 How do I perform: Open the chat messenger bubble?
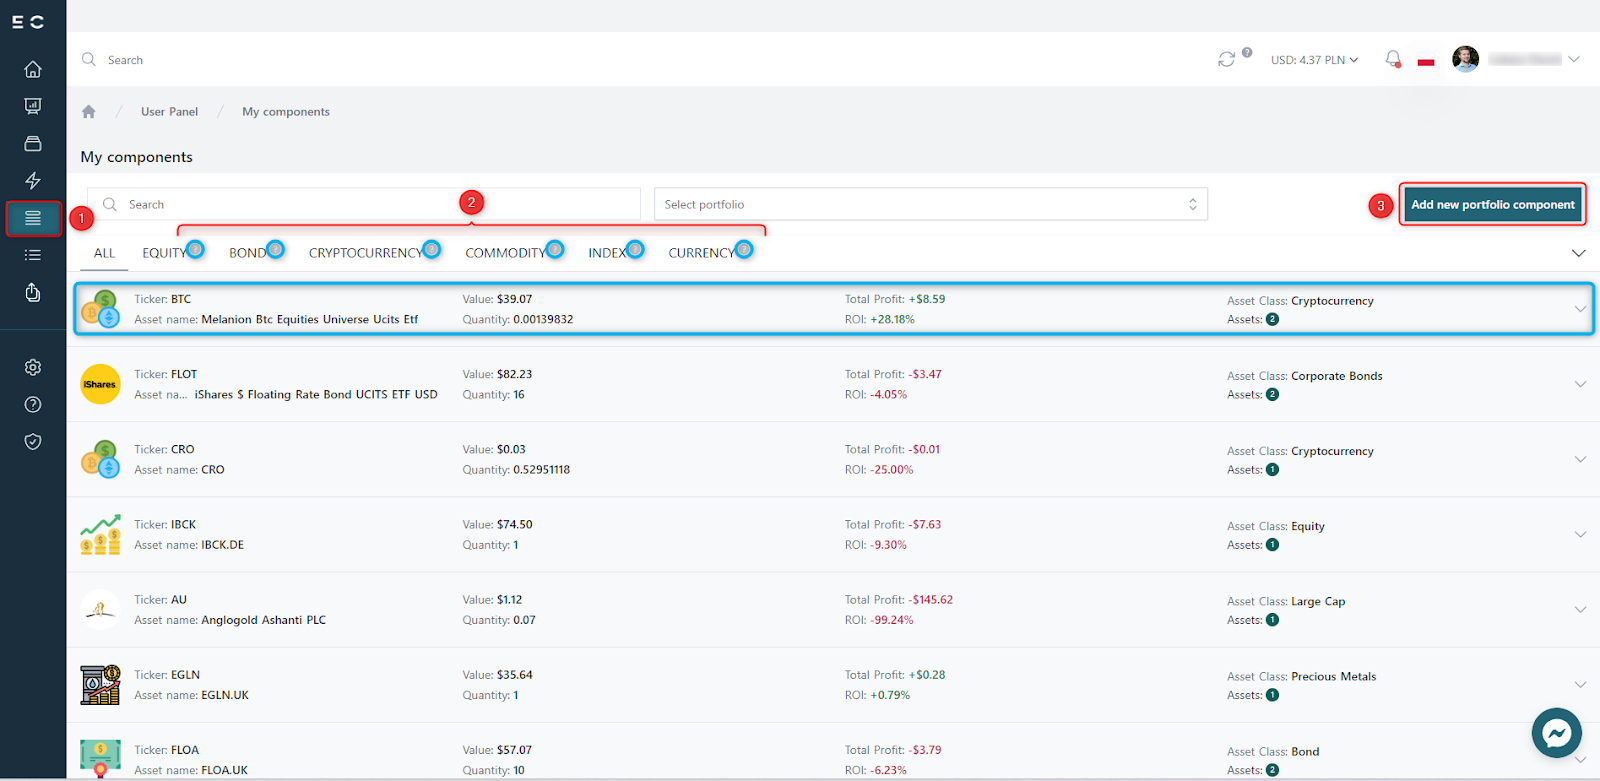tap(1556, 733)
